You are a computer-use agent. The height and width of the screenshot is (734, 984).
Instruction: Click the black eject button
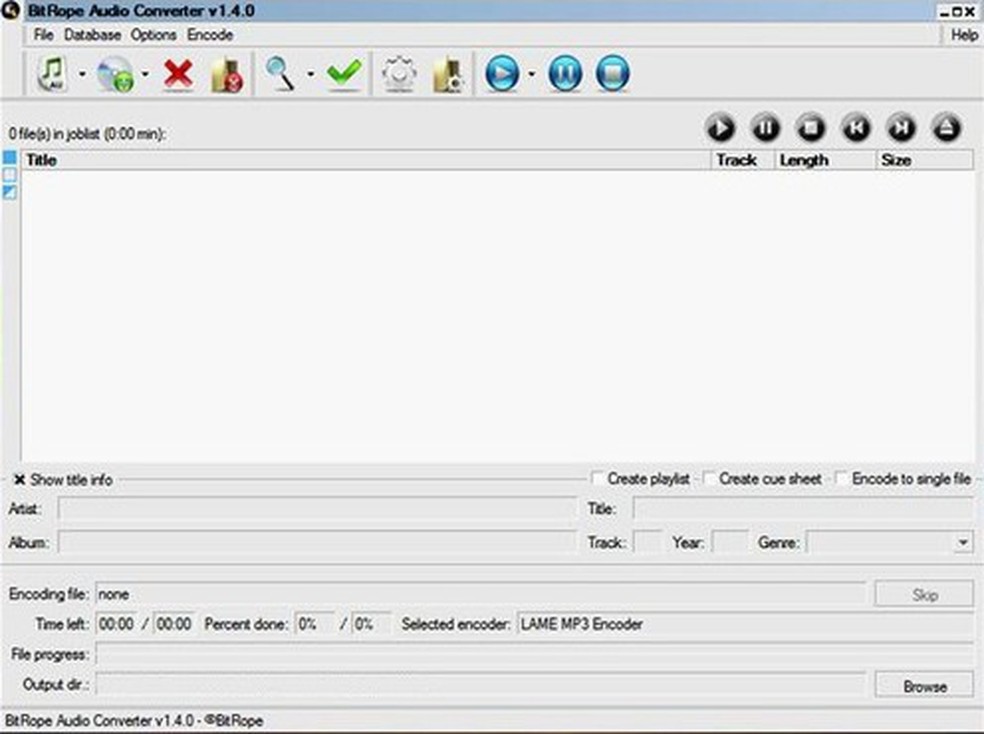click(x=946, y=128)
